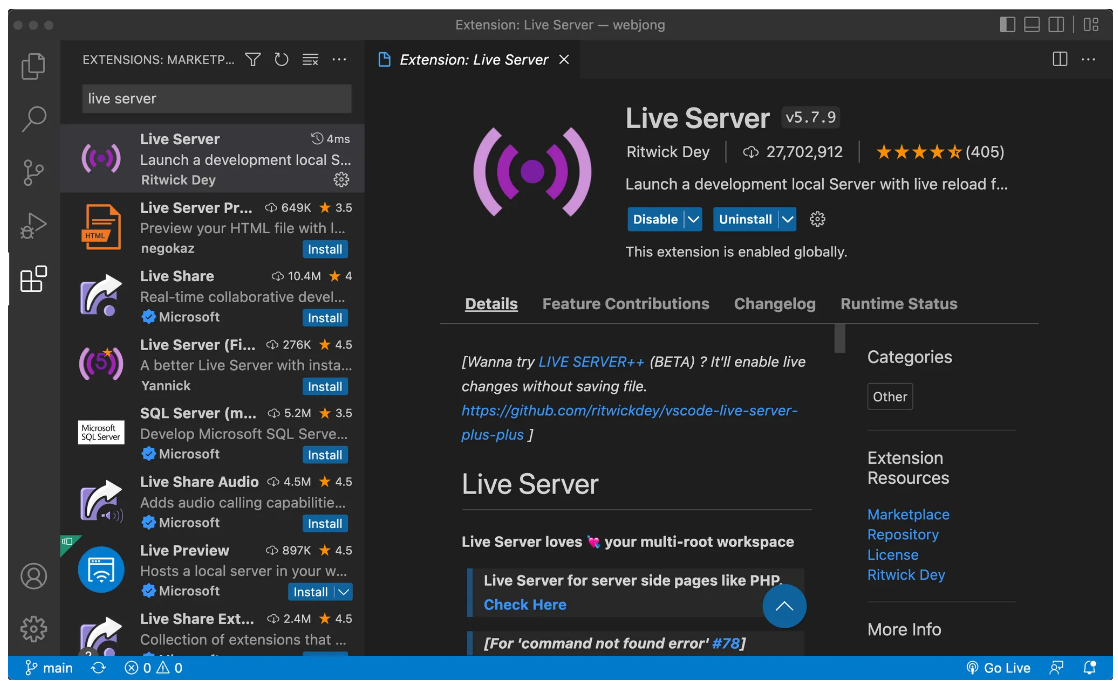This screenshot has width=1118, height=681.
Task: Open Run and Debug view
Action: [34, 226]
